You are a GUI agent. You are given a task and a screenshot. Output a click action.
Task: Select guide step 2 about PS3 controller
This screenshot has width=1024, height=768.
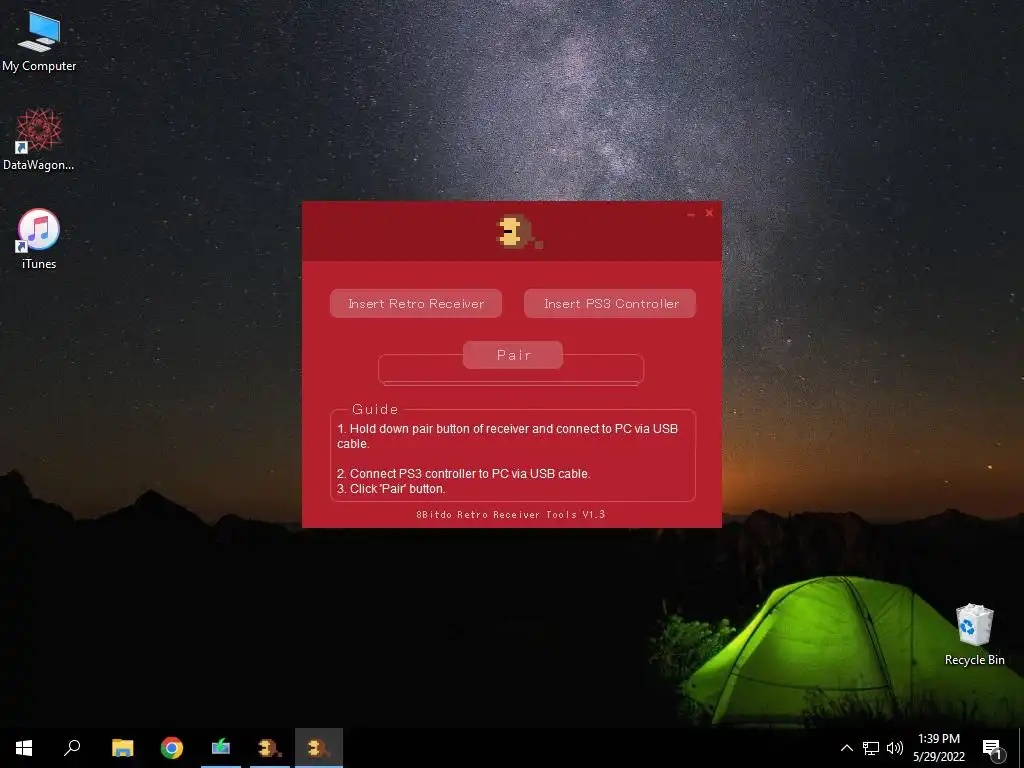pyautogui.click(x=464, y=473)
